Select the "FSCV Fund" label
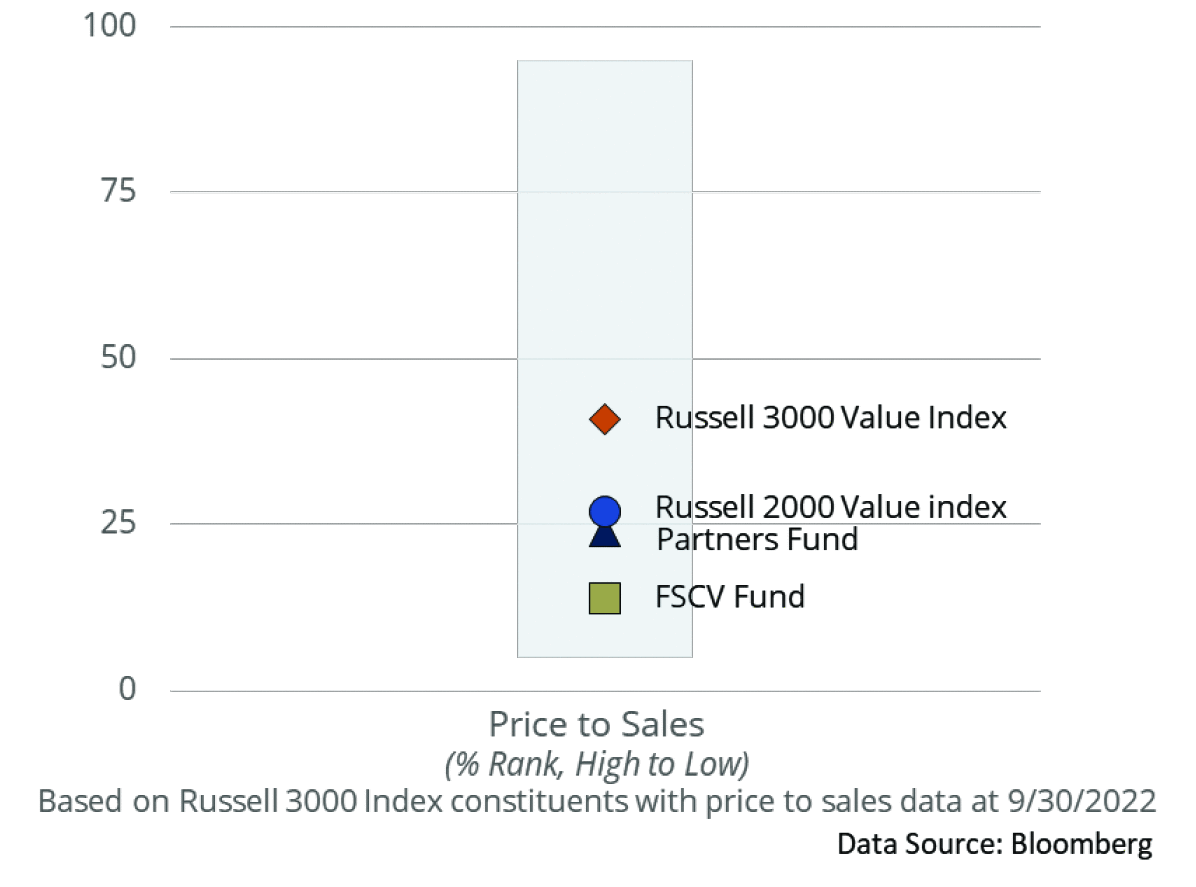The height and width of the screenshot is (887, 1196). click(730, 597)
